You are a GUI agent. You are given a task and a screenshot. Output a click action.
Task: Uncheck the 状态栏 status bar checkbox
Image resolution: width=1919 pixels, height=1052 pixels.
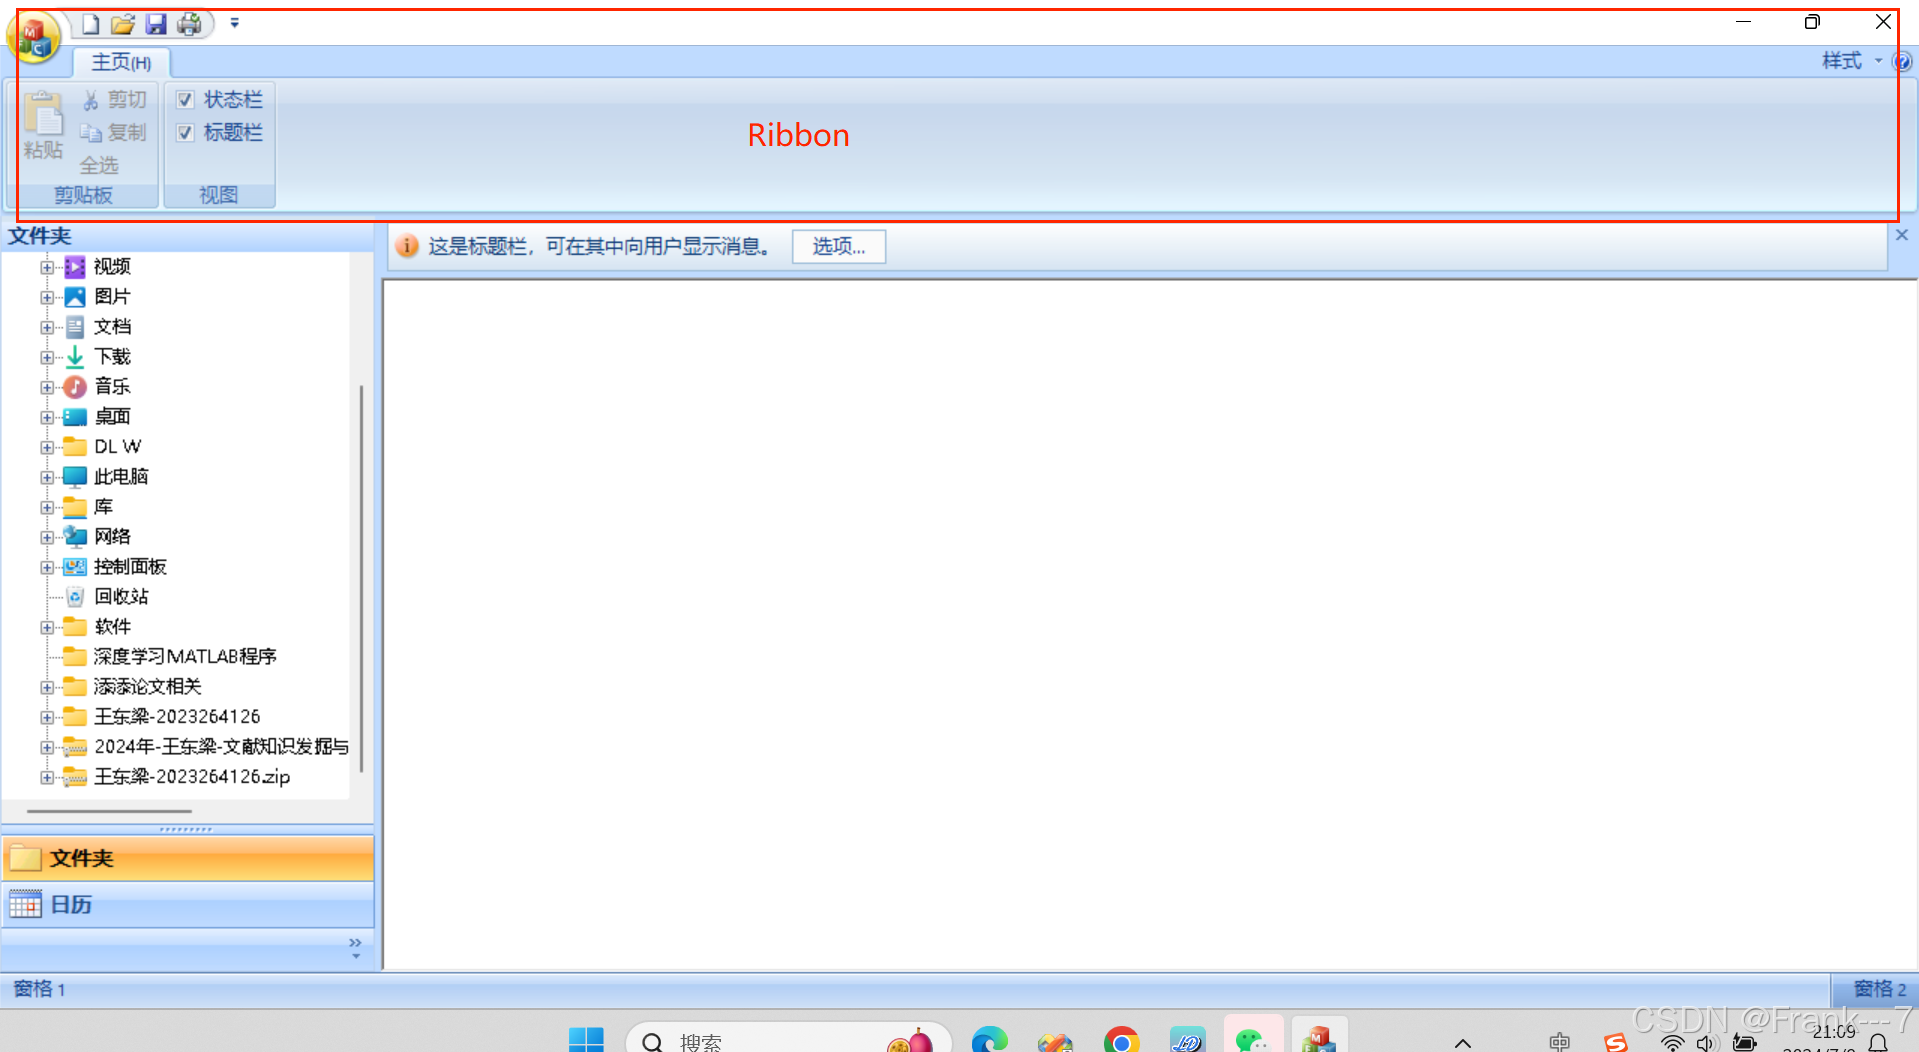[184, 99]
